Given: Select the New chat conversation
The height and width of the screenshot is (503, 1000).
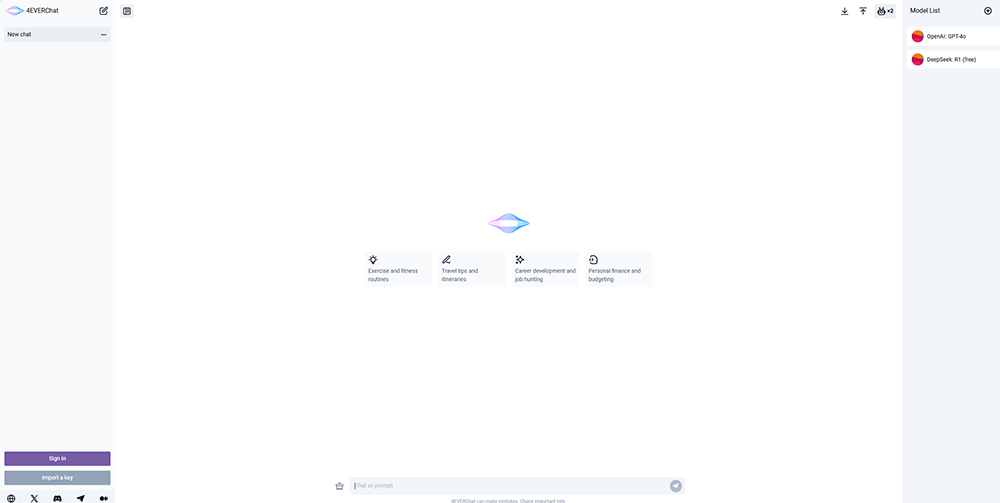Looking at the screenshot, I should (x=57, y=34).
